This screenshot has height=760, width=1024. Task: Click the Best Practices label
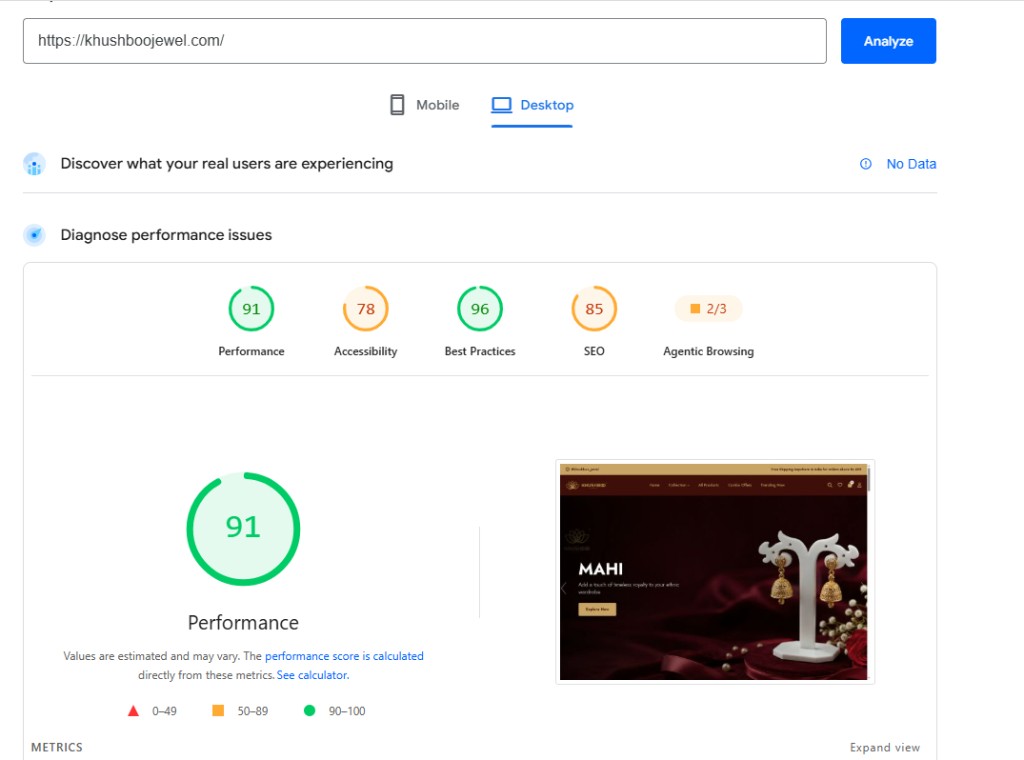480,351
